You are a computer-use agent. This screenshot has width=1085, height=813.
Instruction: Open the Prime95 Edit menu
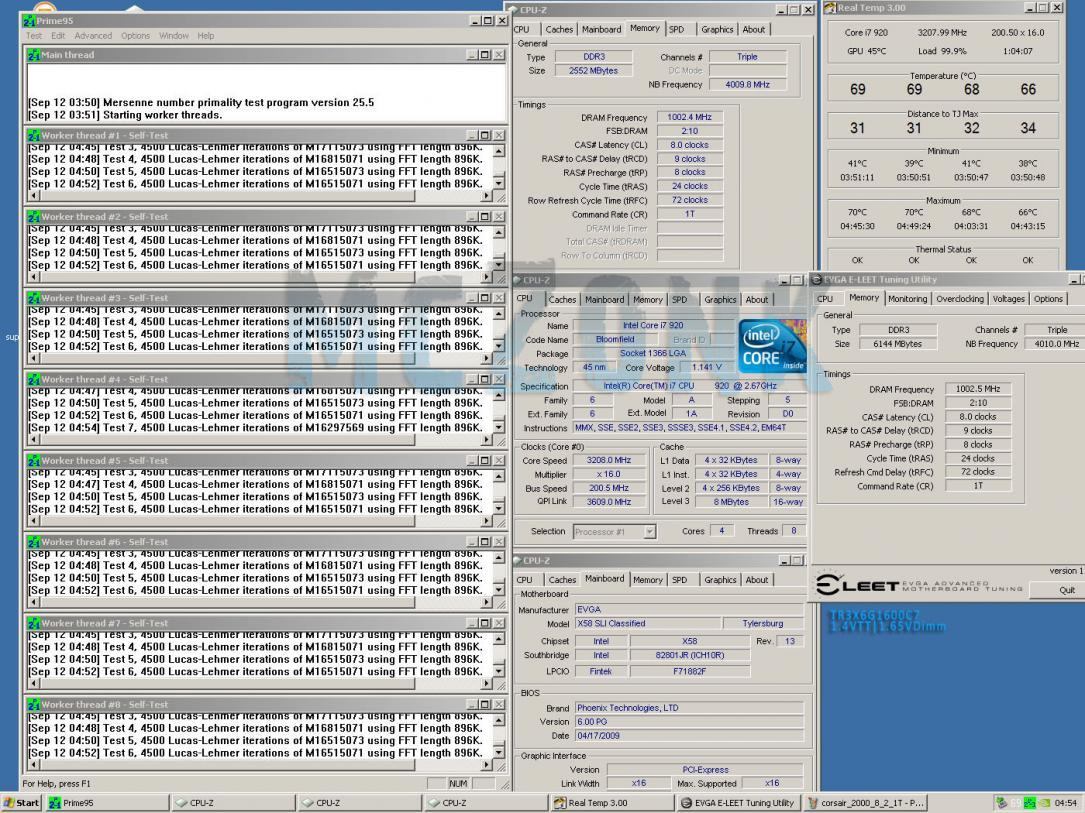(x=58, y=35)
